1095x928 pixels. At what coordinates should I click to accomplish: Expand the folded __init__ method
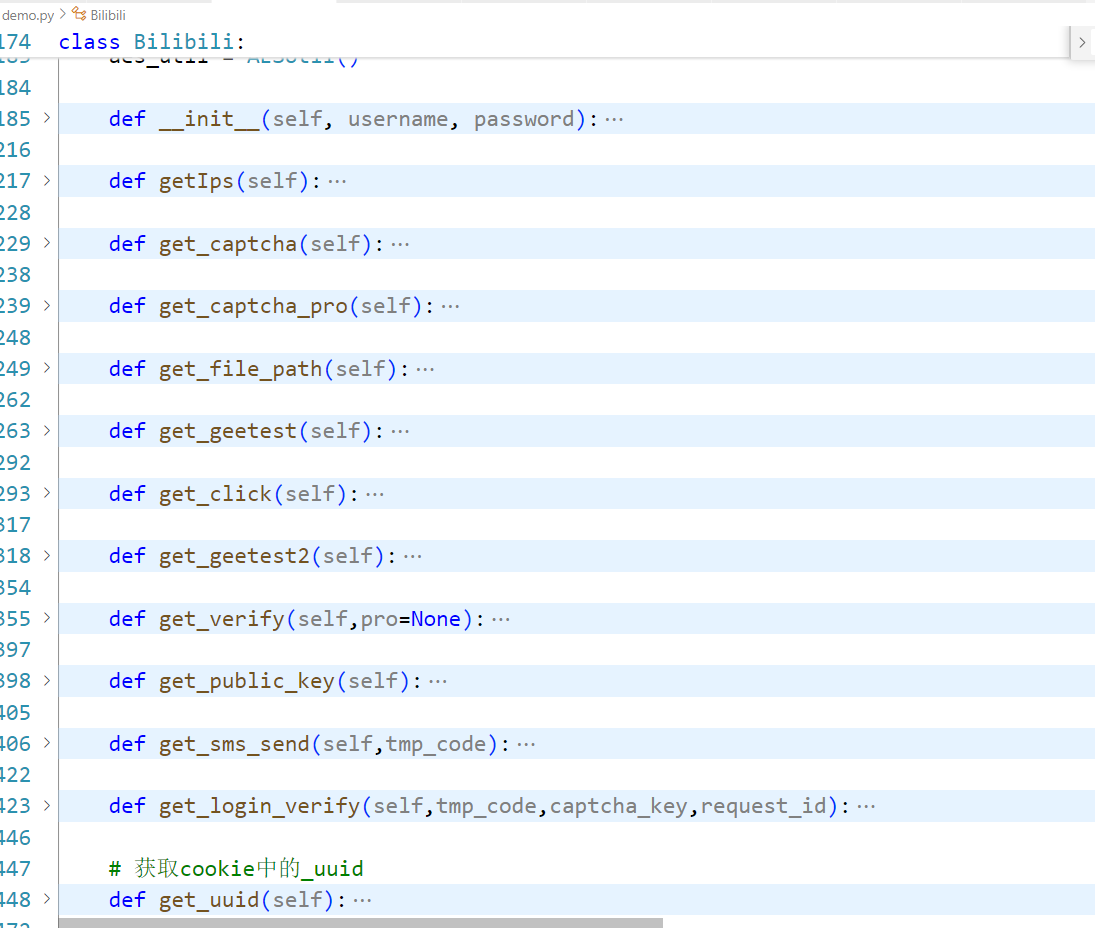(47, 118)
